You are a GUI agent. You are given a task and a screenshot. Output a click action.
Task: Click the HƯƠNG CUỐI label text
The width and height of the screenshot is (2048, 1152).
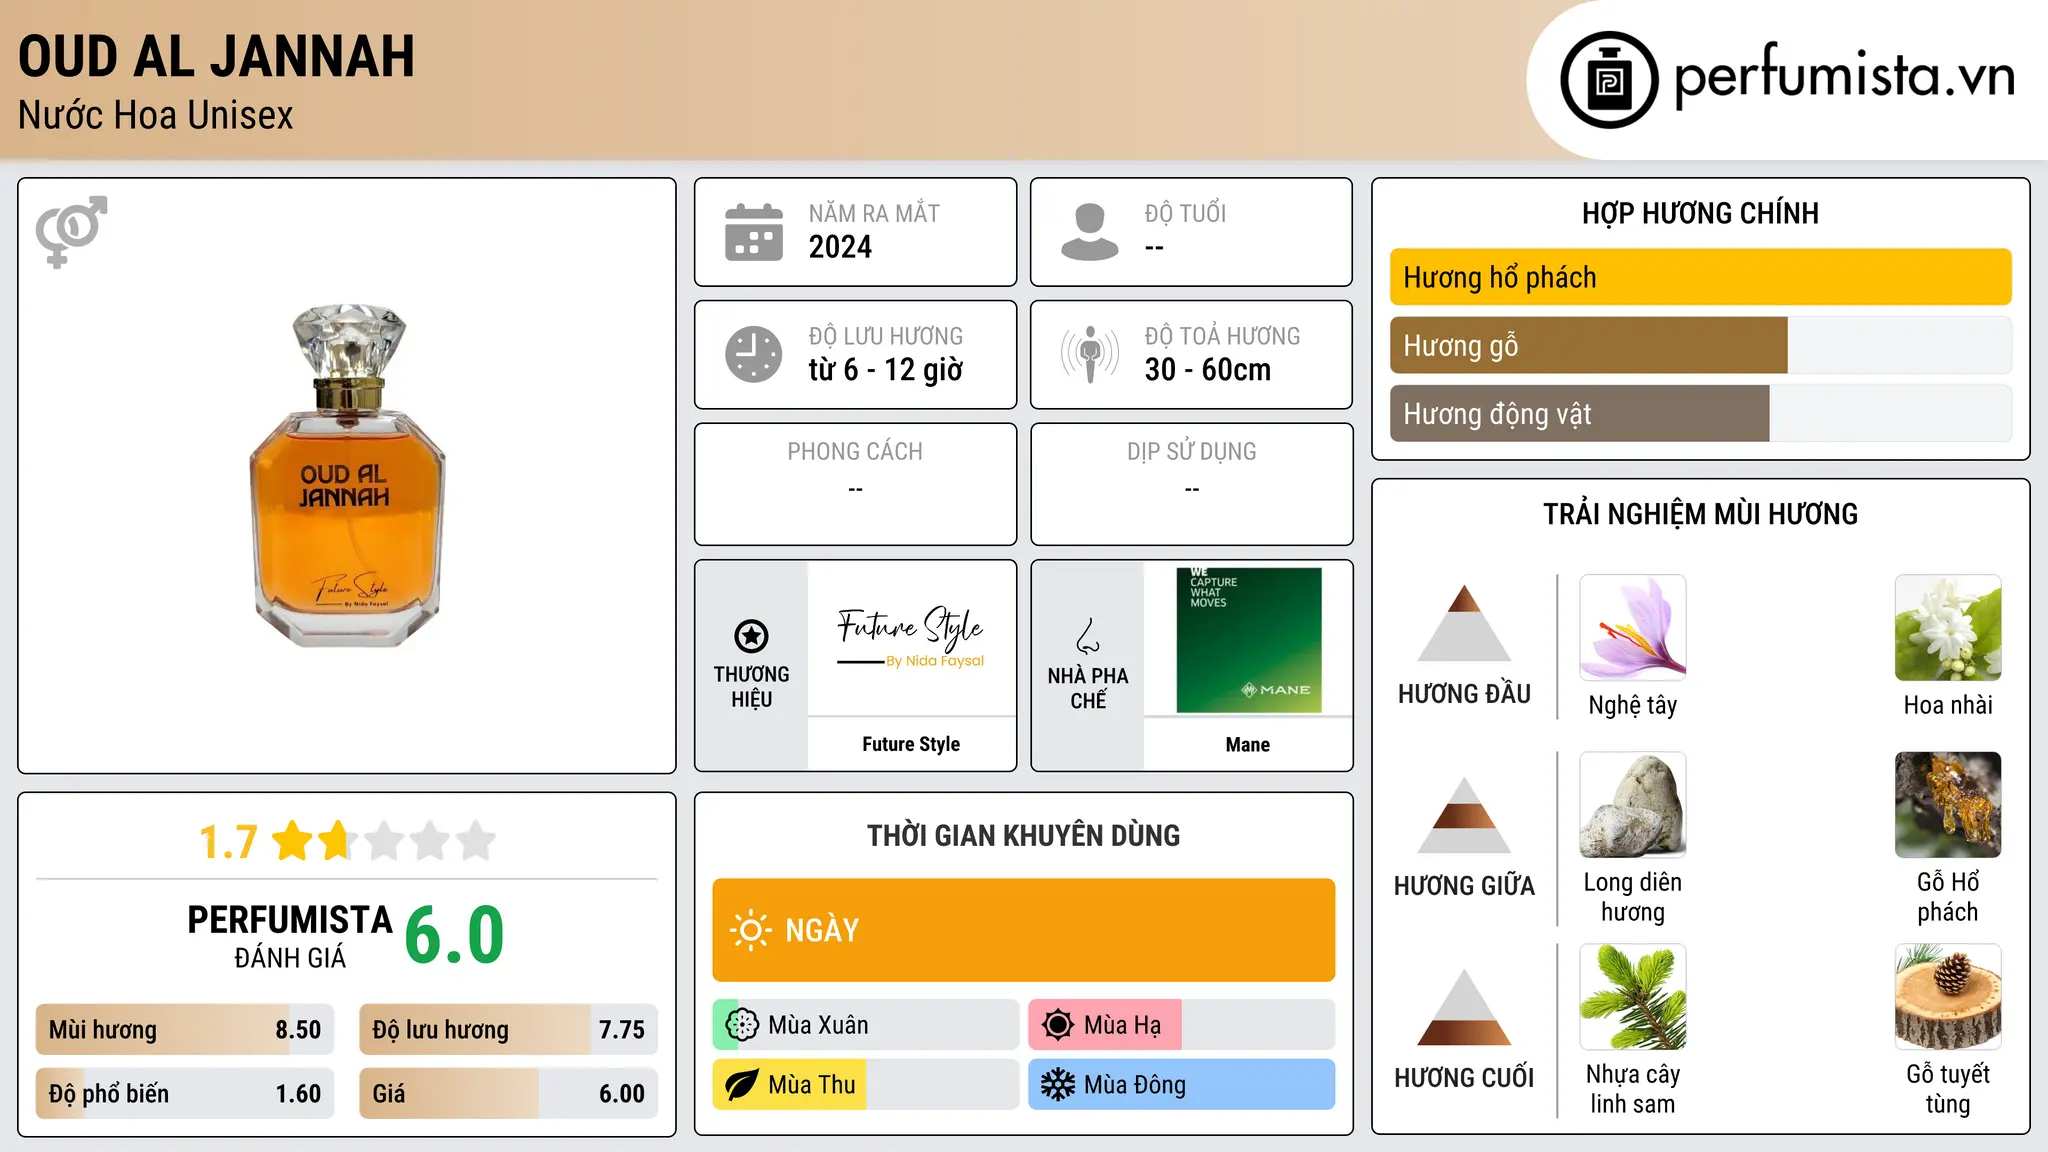tap(1464, 1078)
